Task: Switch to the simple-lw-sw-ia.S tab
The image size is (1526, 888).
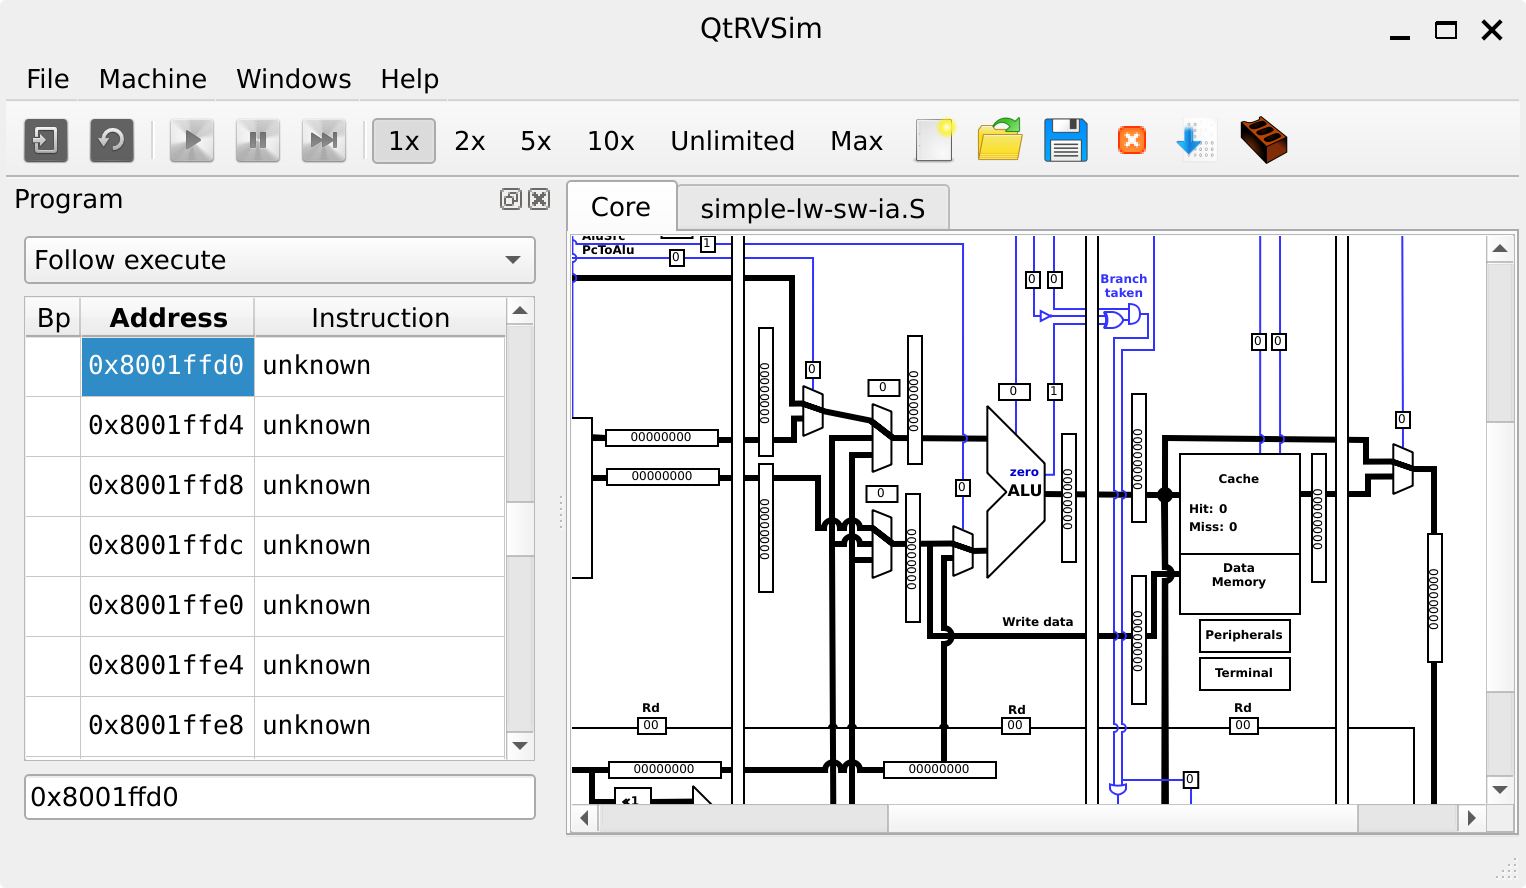Action: coord(812,208)
